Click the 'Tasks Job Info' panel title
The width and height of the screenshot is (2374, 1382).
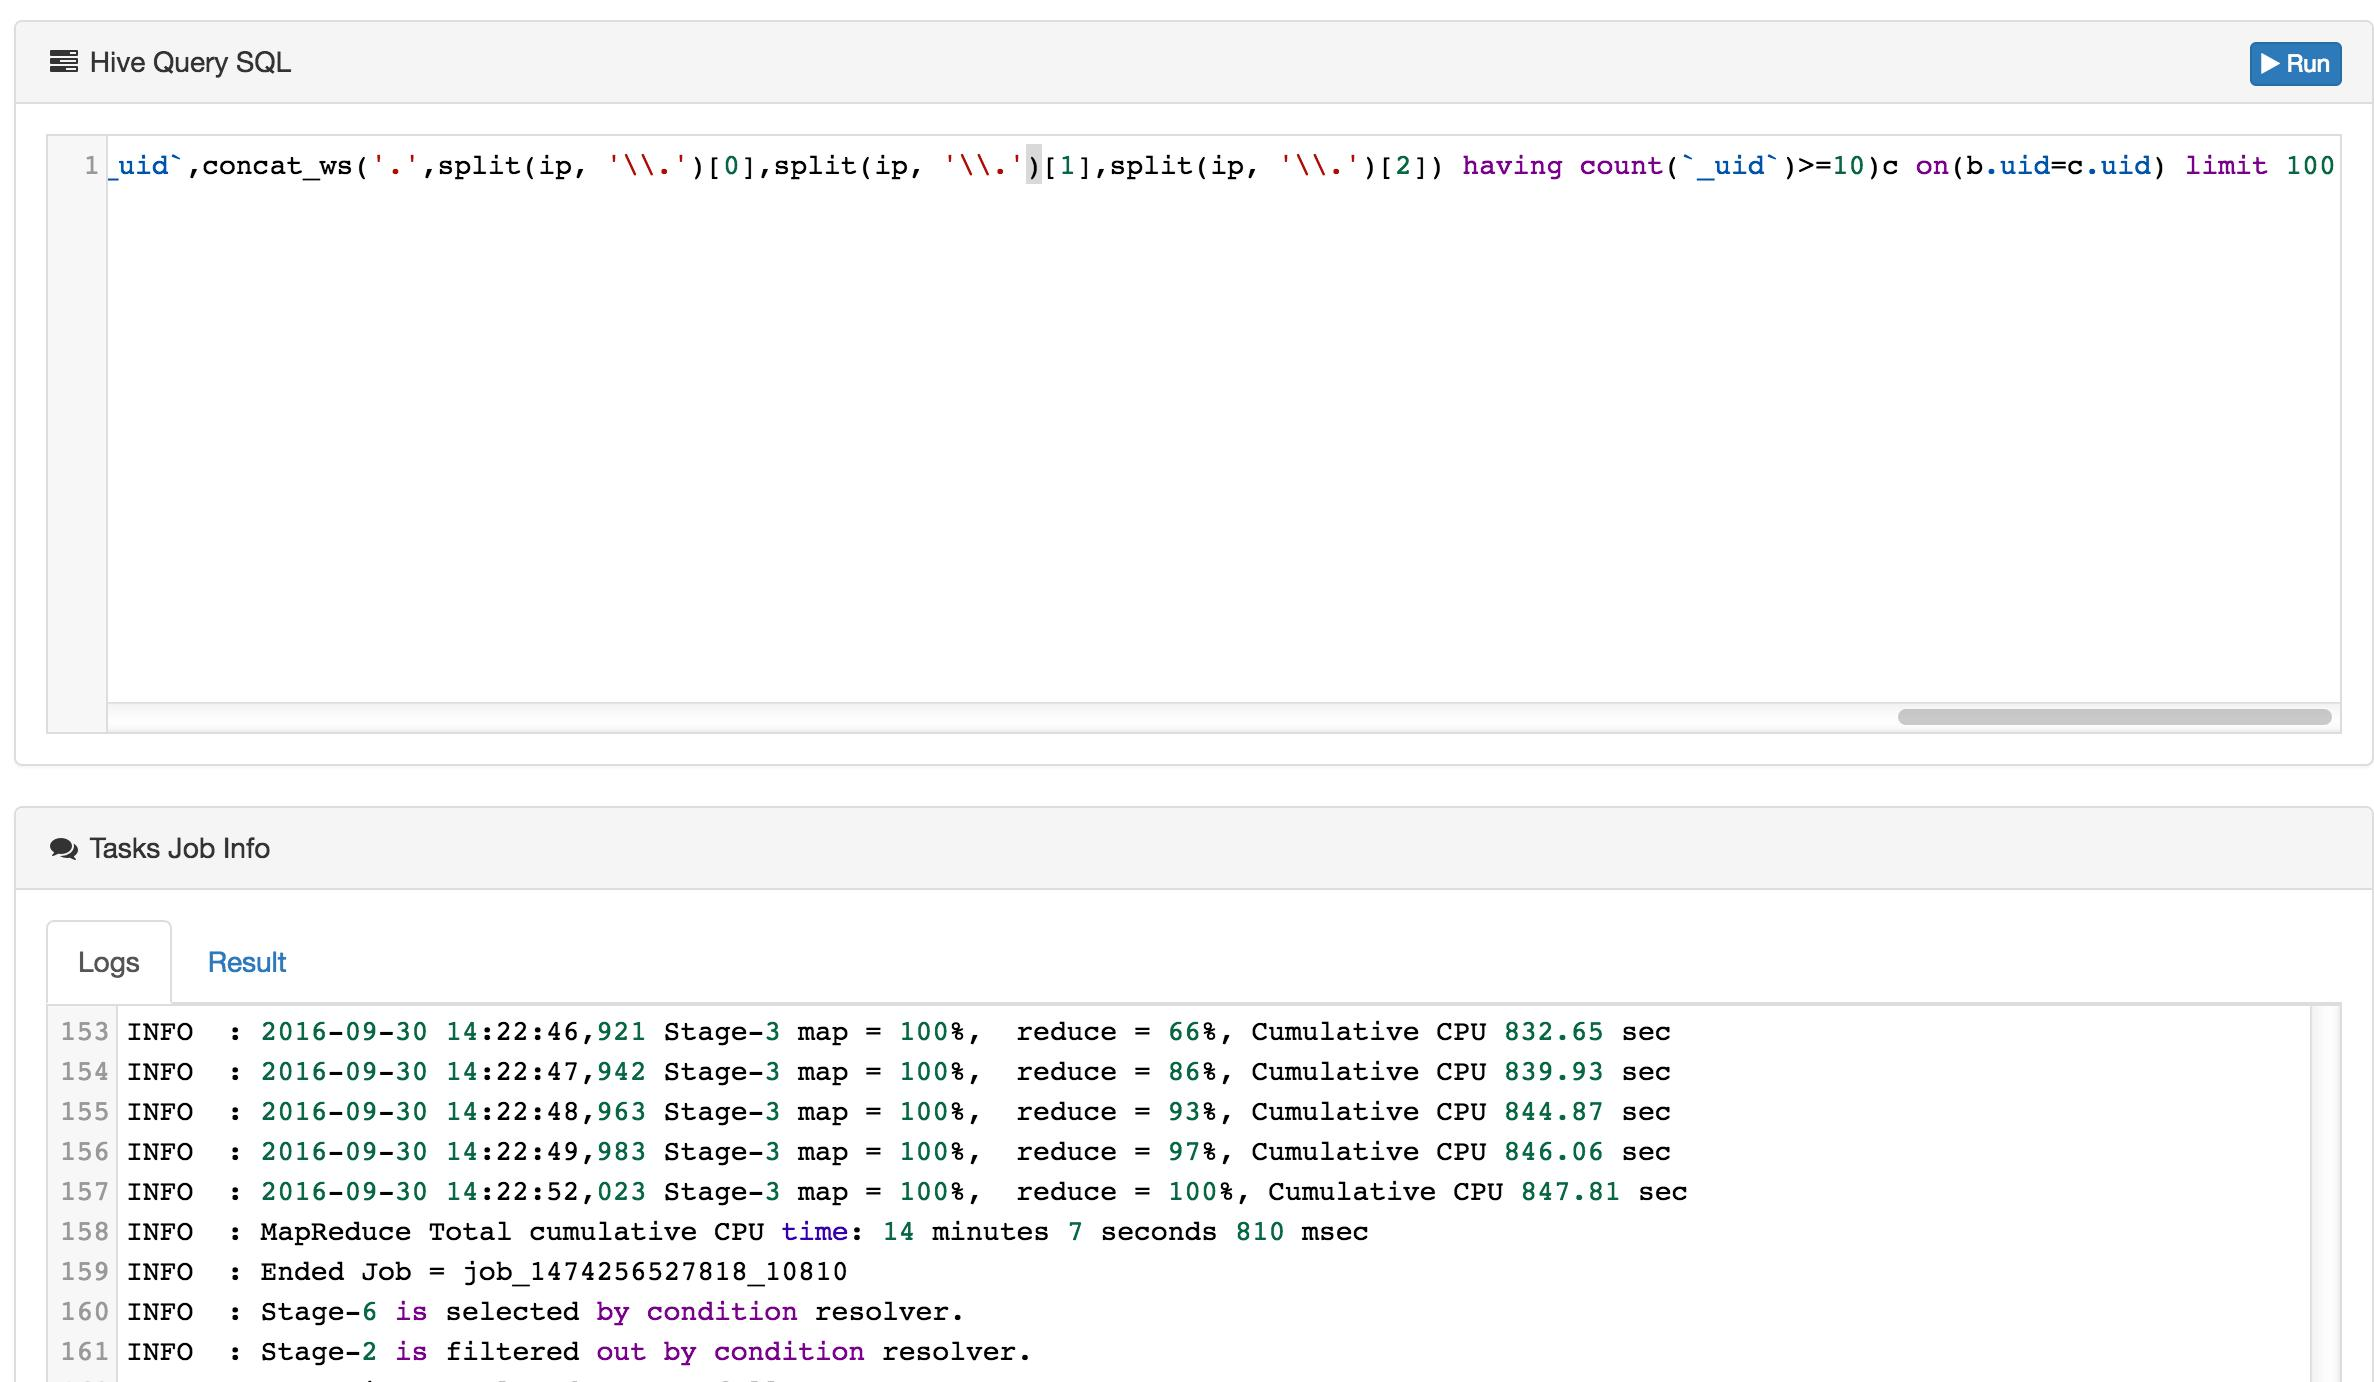tap(179, 848)
